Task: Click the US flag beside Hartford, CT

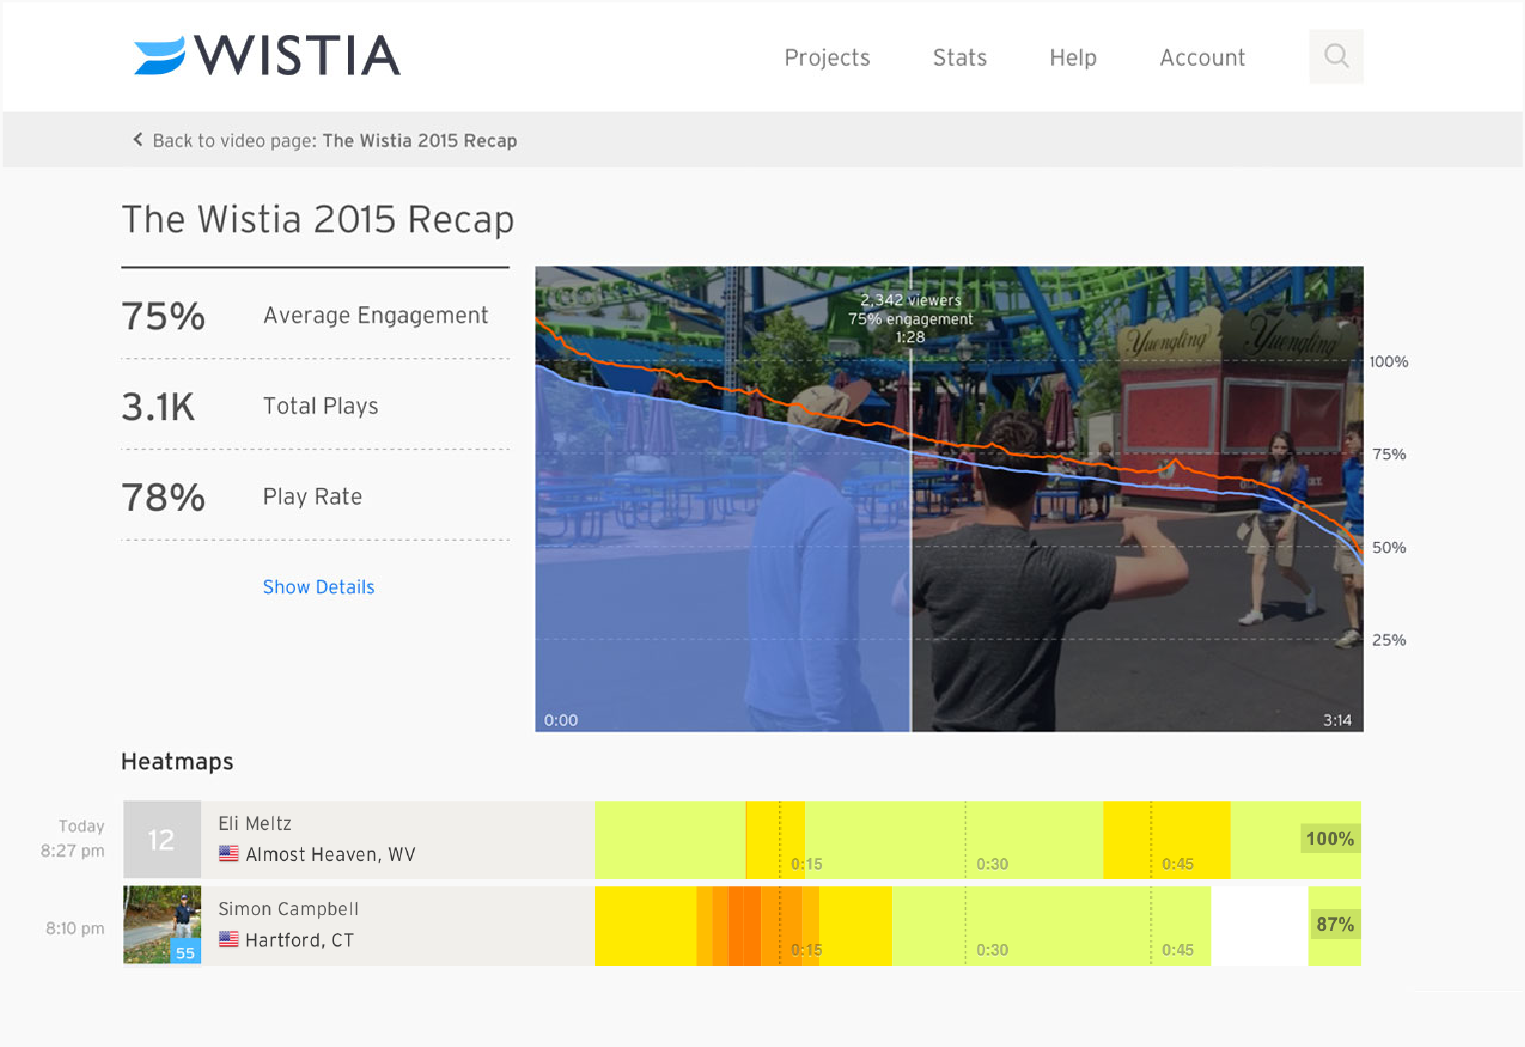Action: point(229,940)
